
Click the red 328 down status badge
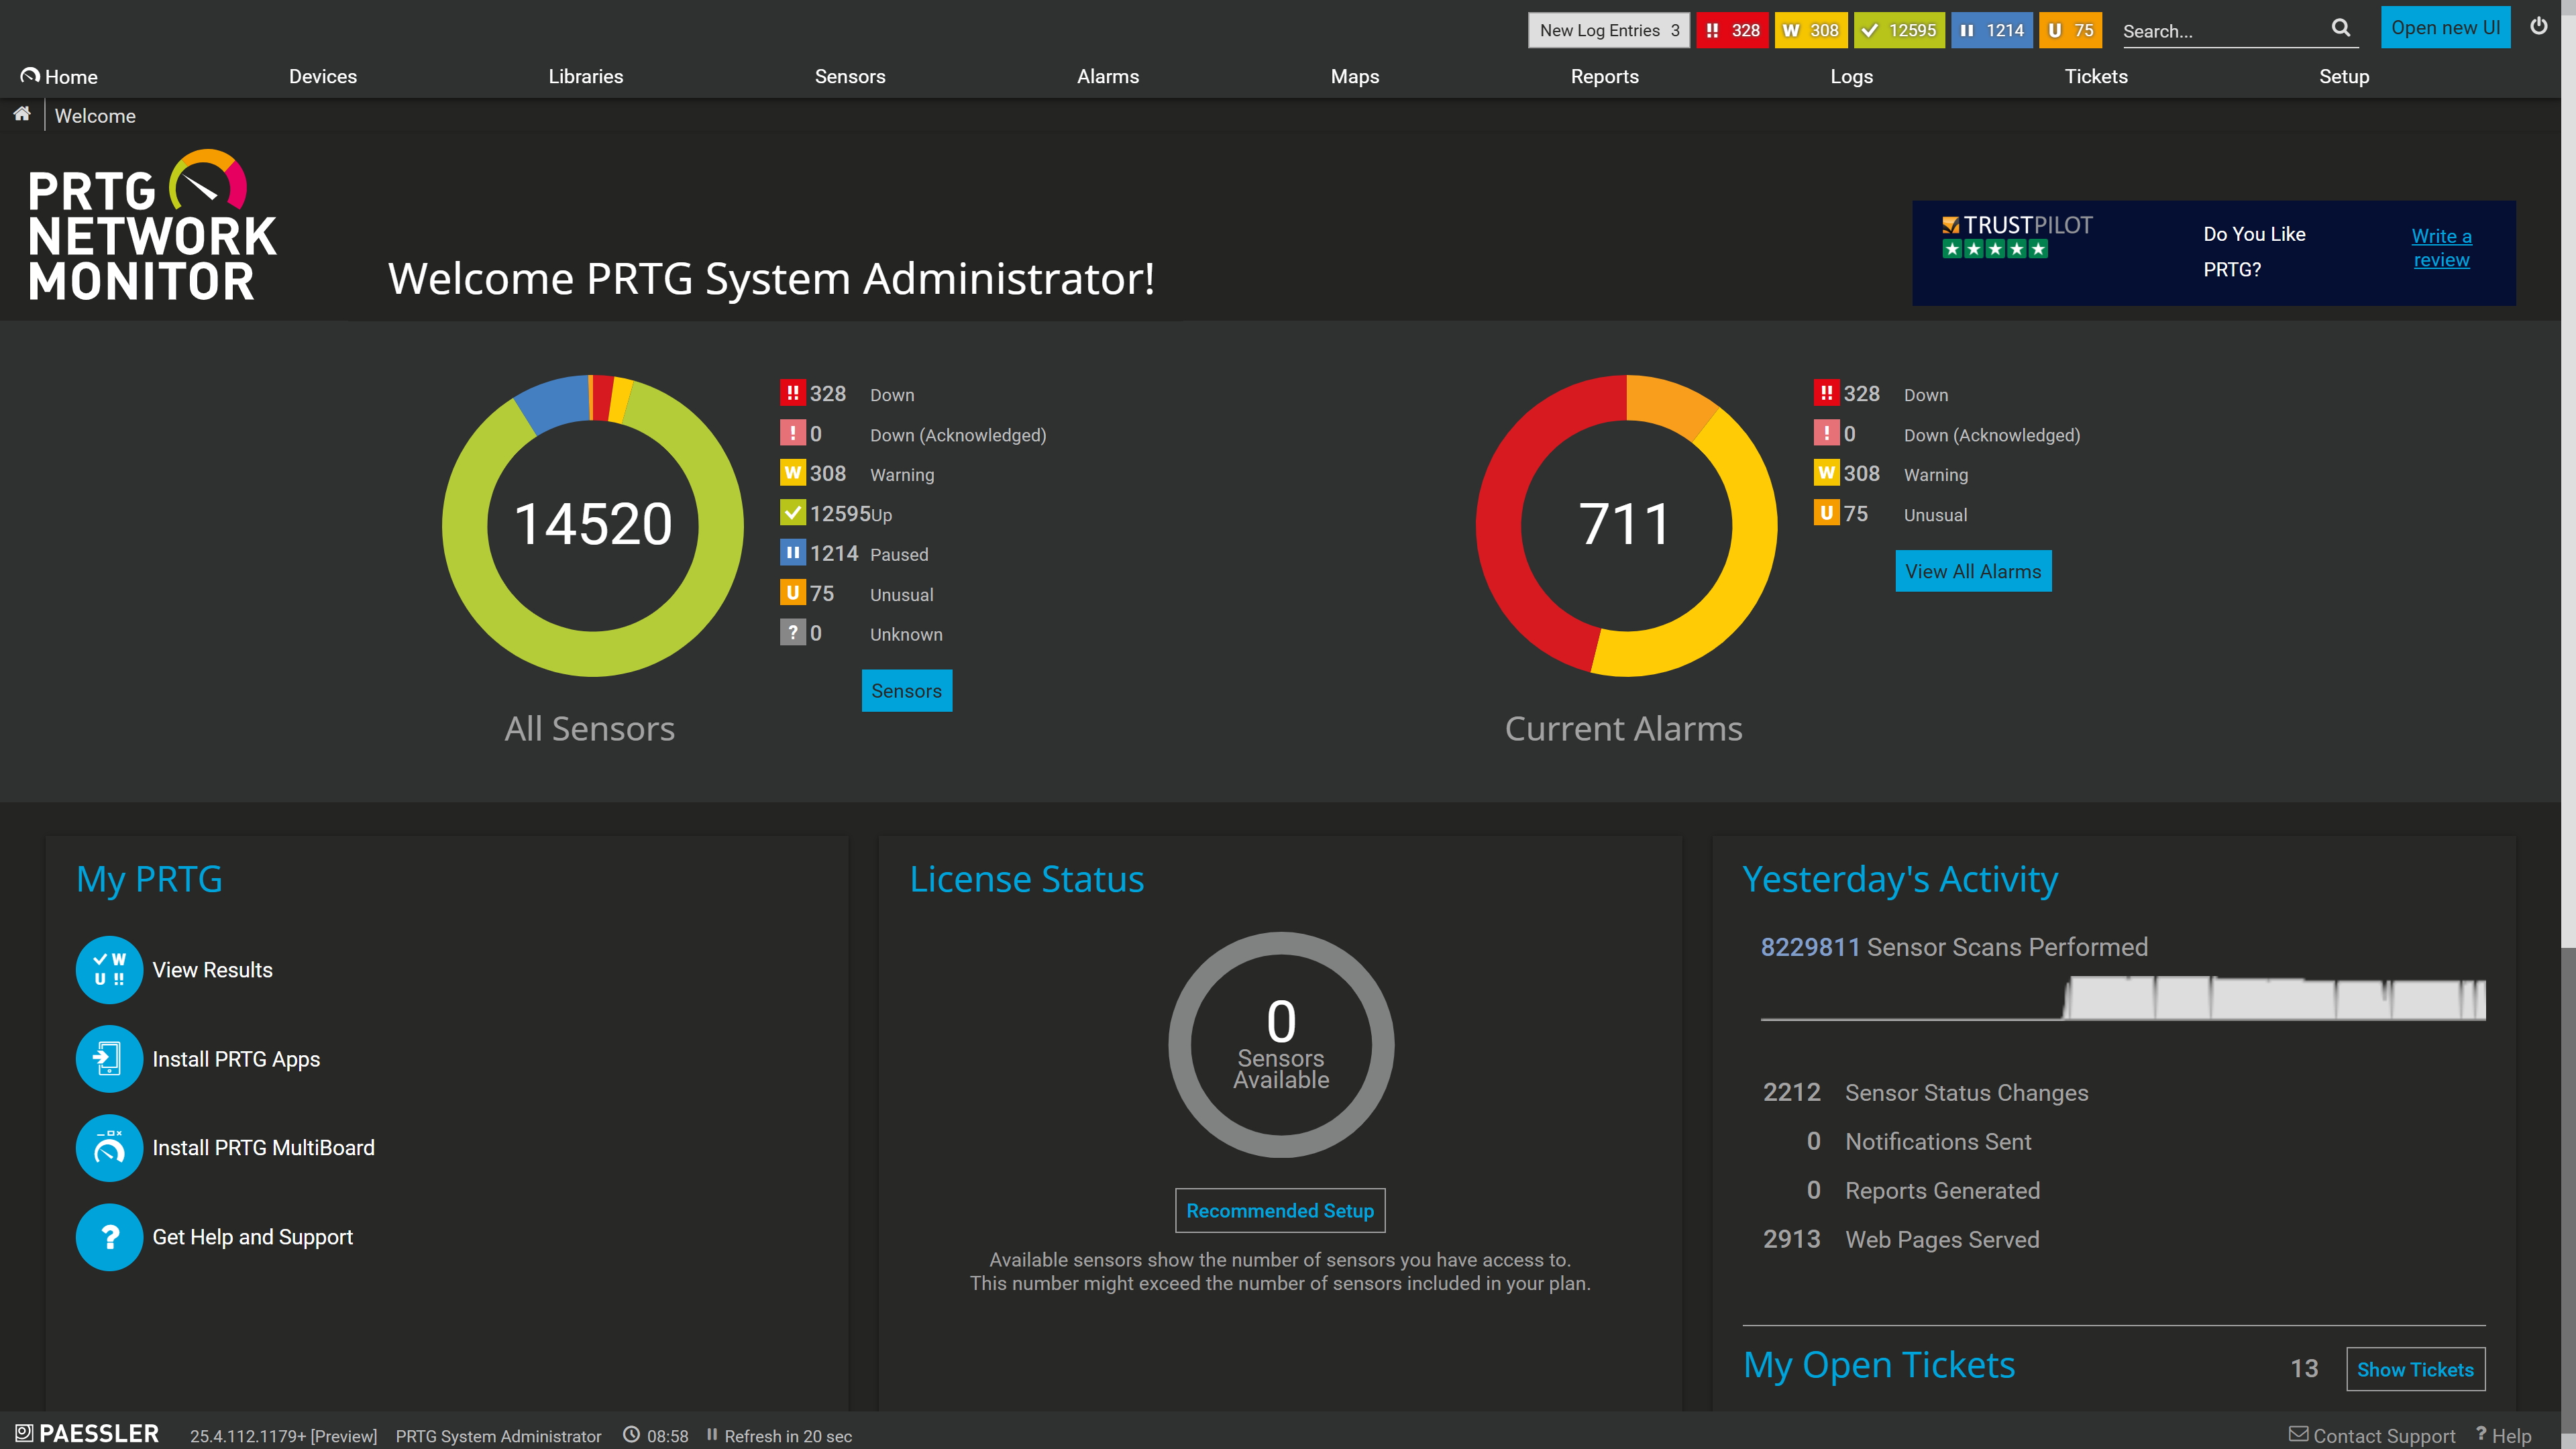point(1732,30)
